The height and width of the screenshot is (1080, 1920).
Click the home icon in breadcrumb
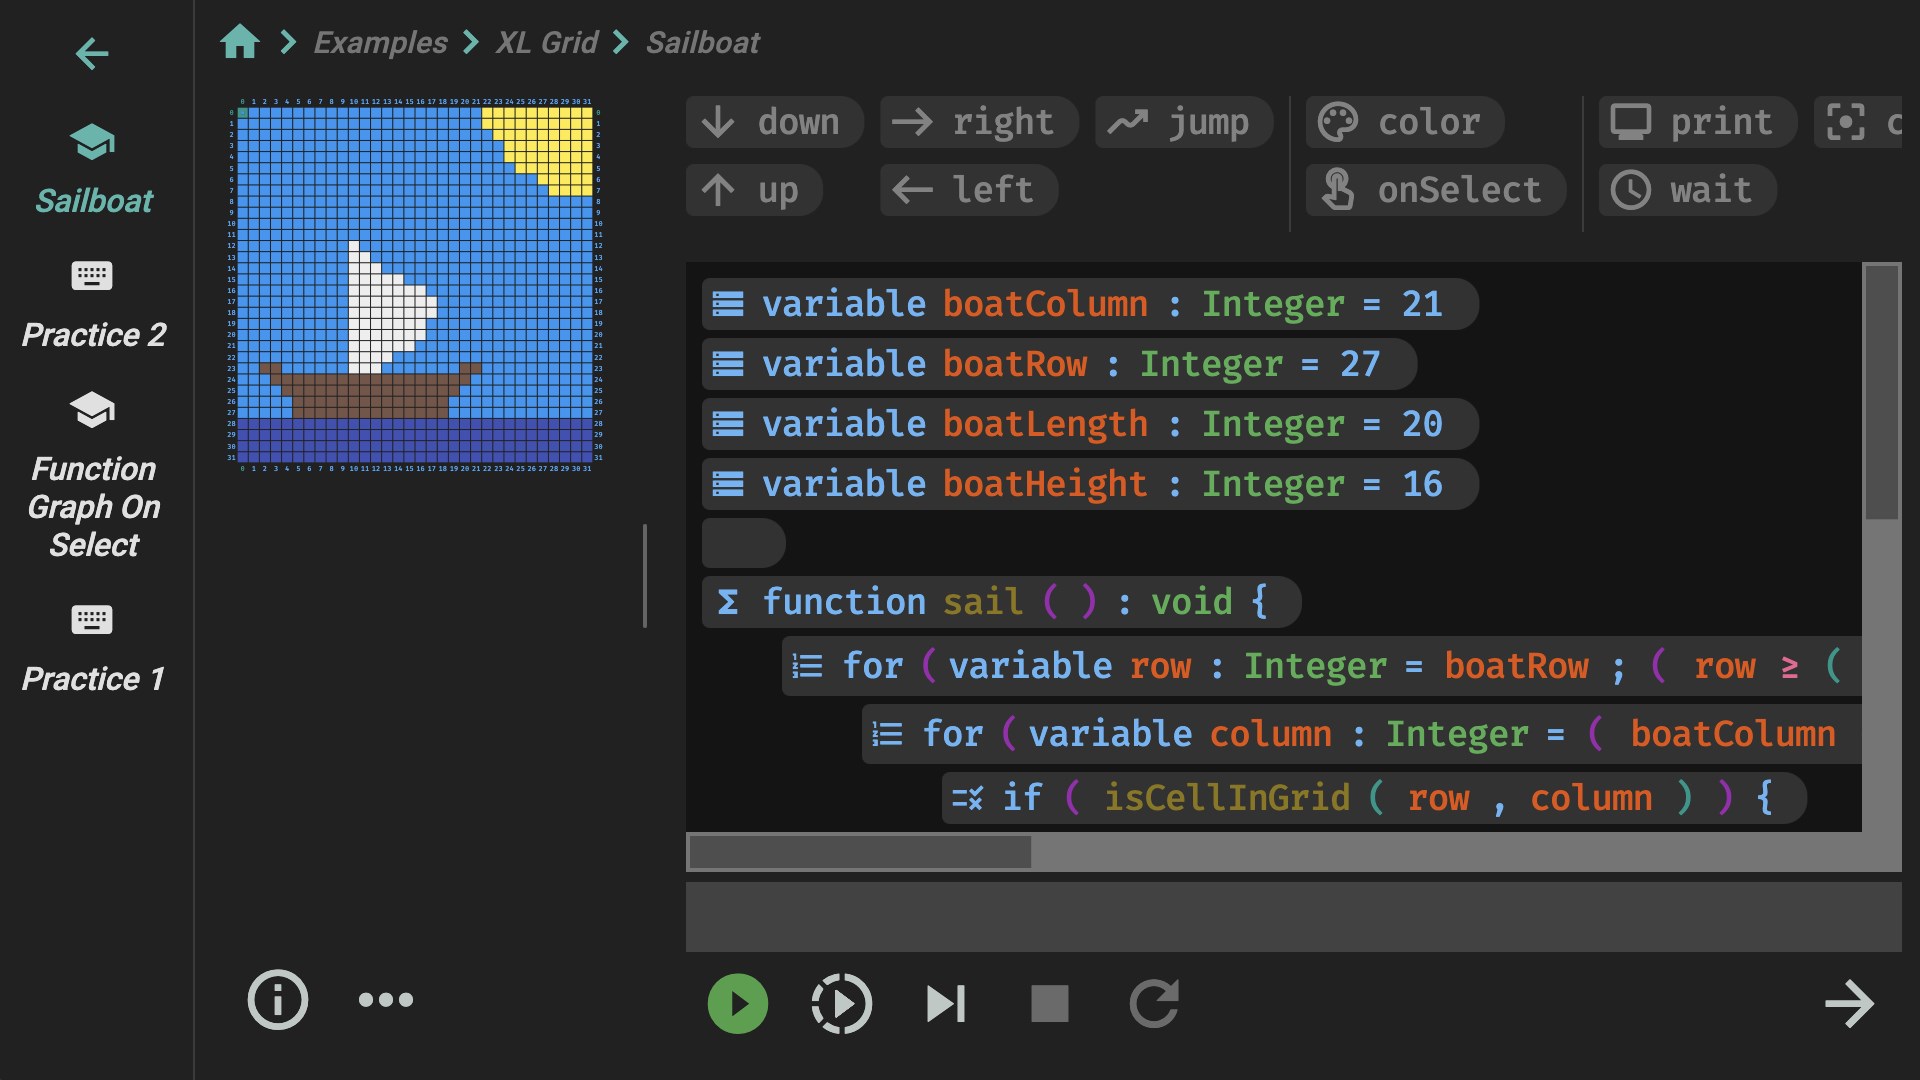click(x=240, y=42)
